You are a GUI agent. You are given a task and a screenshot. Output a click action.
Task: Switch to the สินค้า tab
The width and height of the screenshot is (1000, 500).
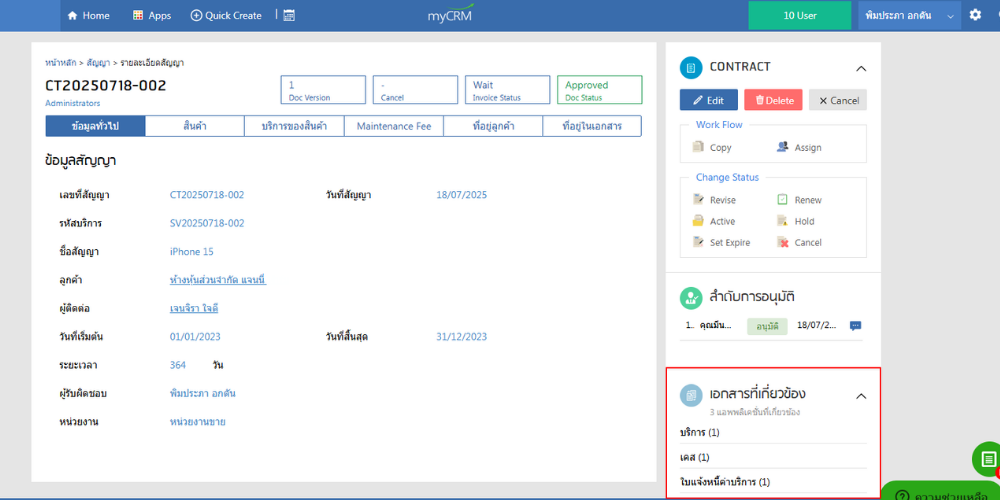(x=194, y=126)
